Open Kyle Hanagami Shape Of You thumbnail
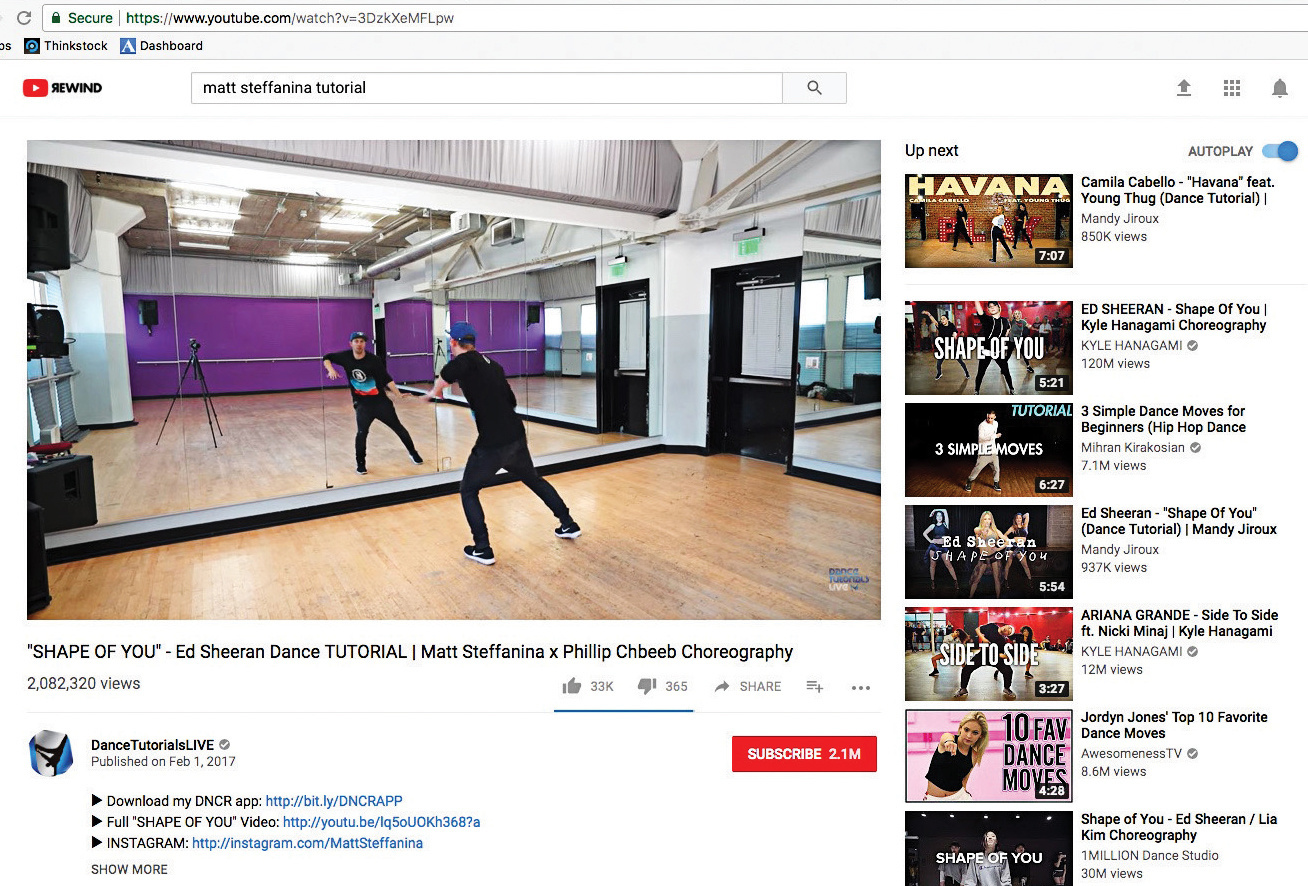This screenshot has height=886, width=1308. tap(988, 348)
